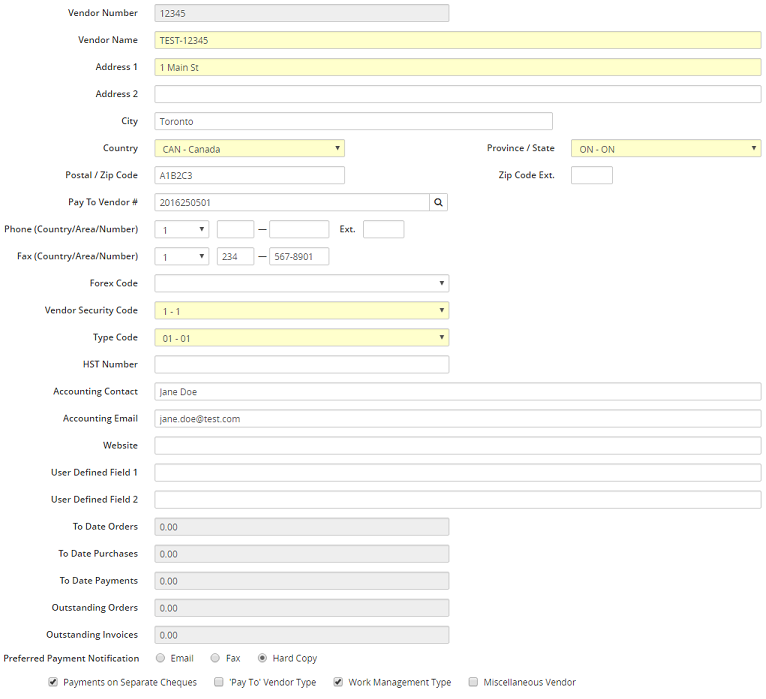Click into the Vendor Name field

[457, 40]
